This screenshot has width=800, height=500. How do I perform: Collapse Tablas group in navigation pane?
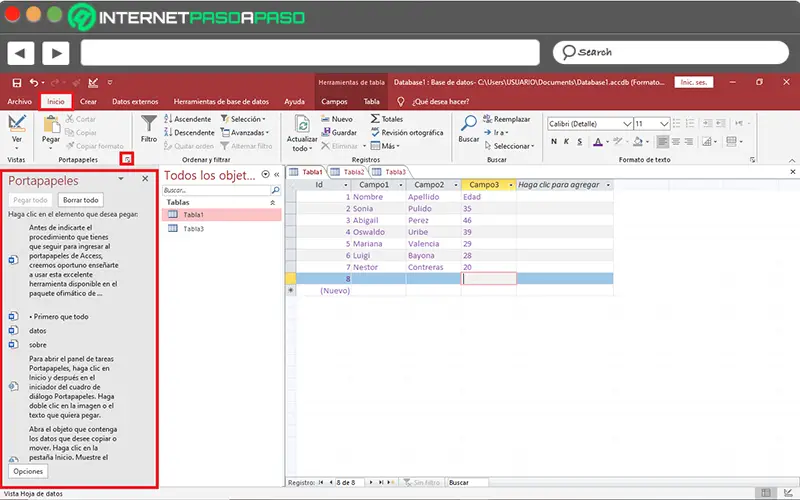tap(272, 203)
